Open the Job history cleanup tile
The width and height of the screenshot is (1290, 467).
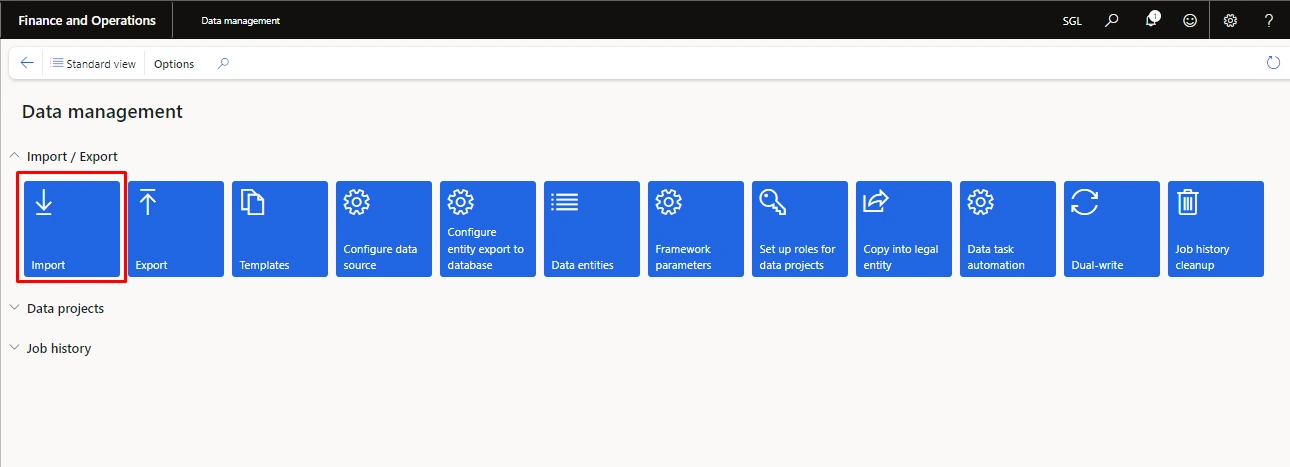click(1216, 228)
